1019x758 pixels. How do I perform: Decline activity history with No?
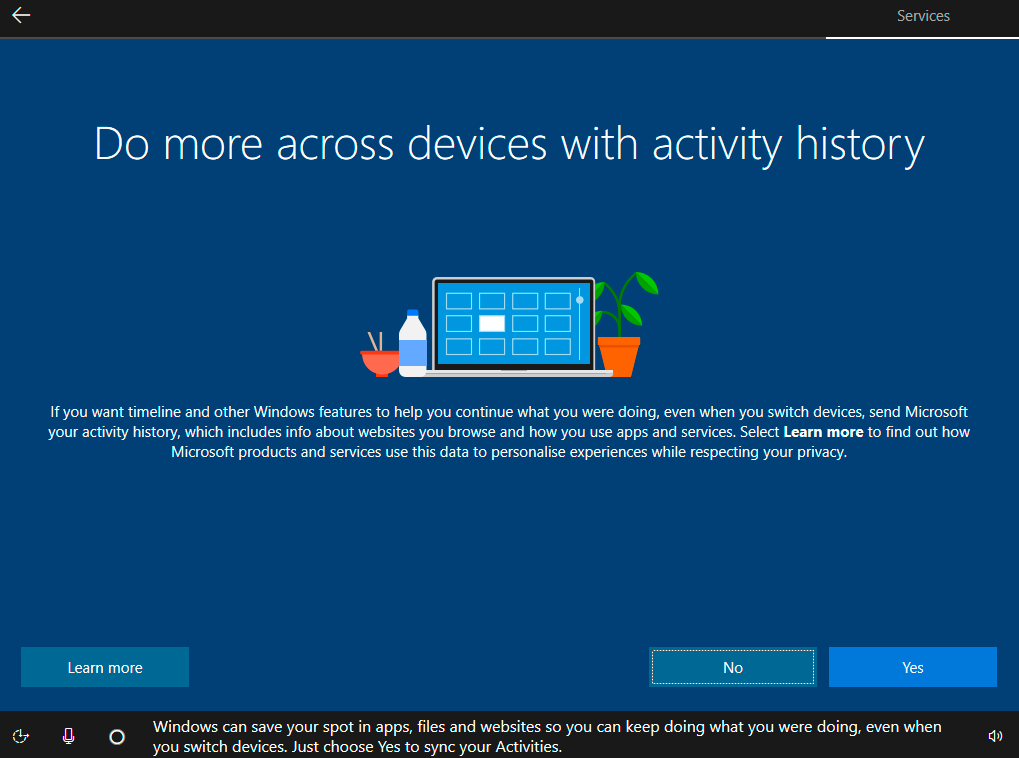tap(732, 667)
